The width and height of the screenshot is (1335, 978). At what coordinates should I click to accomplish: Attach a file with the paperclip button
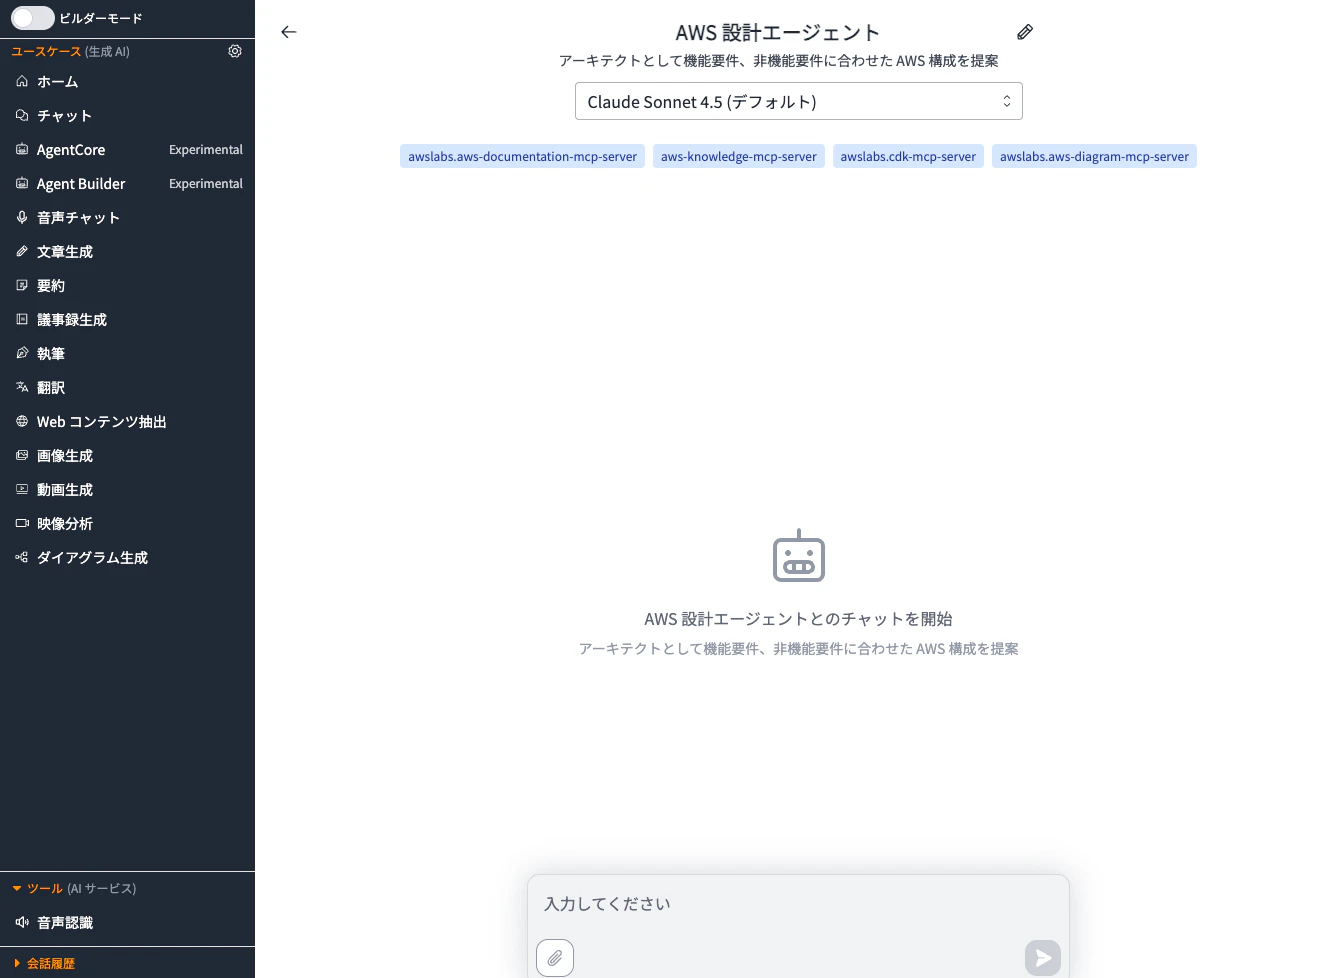pyautogui.click(x=555, y=958)
